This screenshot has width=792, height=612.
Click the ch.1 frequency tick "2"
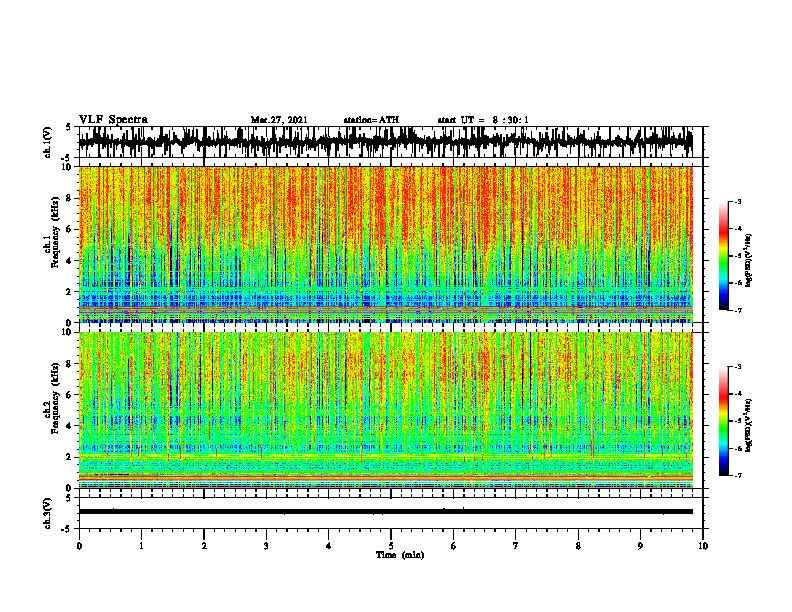pyautogui.click(x=70, y=291)
